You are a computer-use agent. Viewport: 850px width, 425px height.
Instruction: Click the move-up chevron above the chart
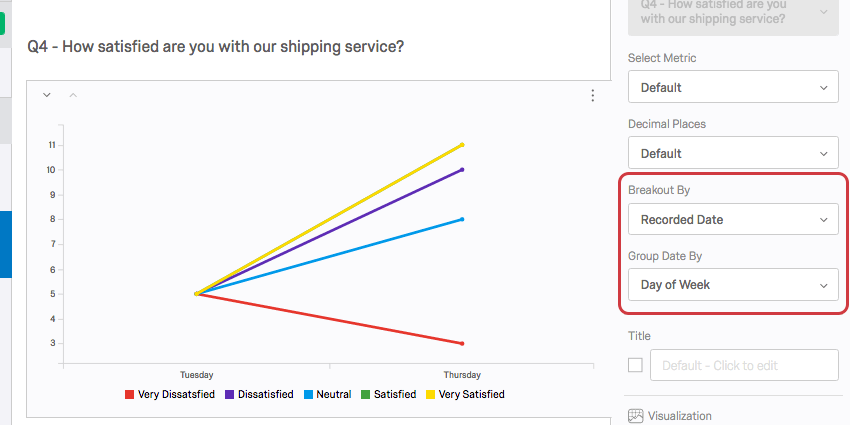point(72,95)
